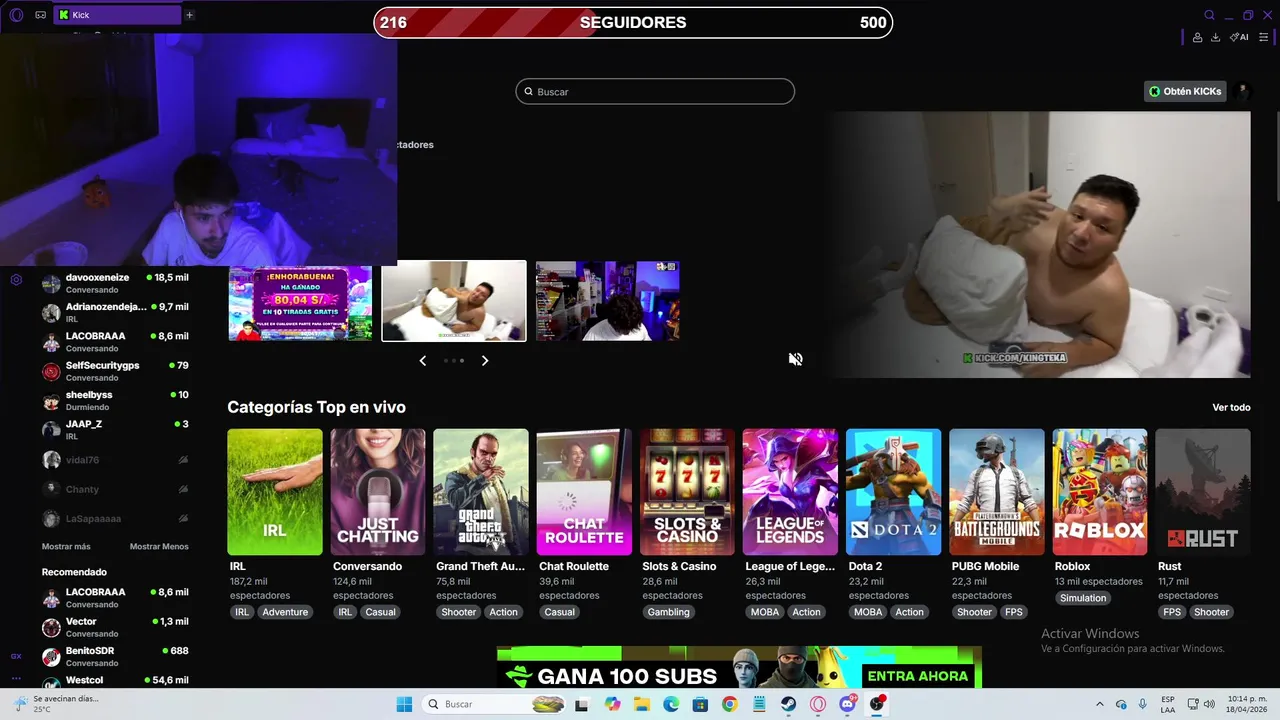Open Grand Theft Auto category card
The height and width of the screenshot is (720, 1280).
(x=481, y=492)
